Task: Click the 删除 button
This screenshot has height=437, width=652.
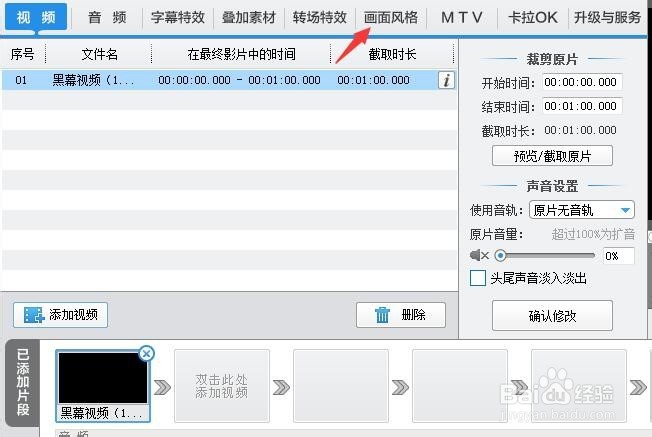Action: point(401,315)
